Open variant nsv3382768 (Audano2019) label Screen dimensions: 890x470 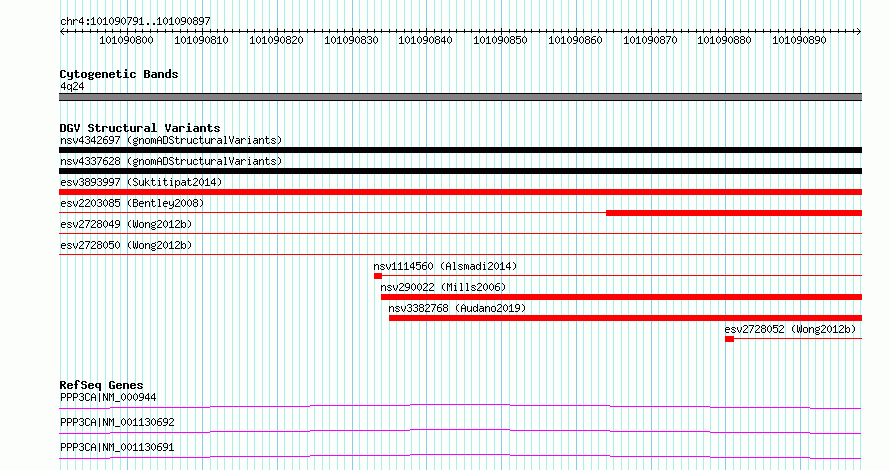pos(457,308)
